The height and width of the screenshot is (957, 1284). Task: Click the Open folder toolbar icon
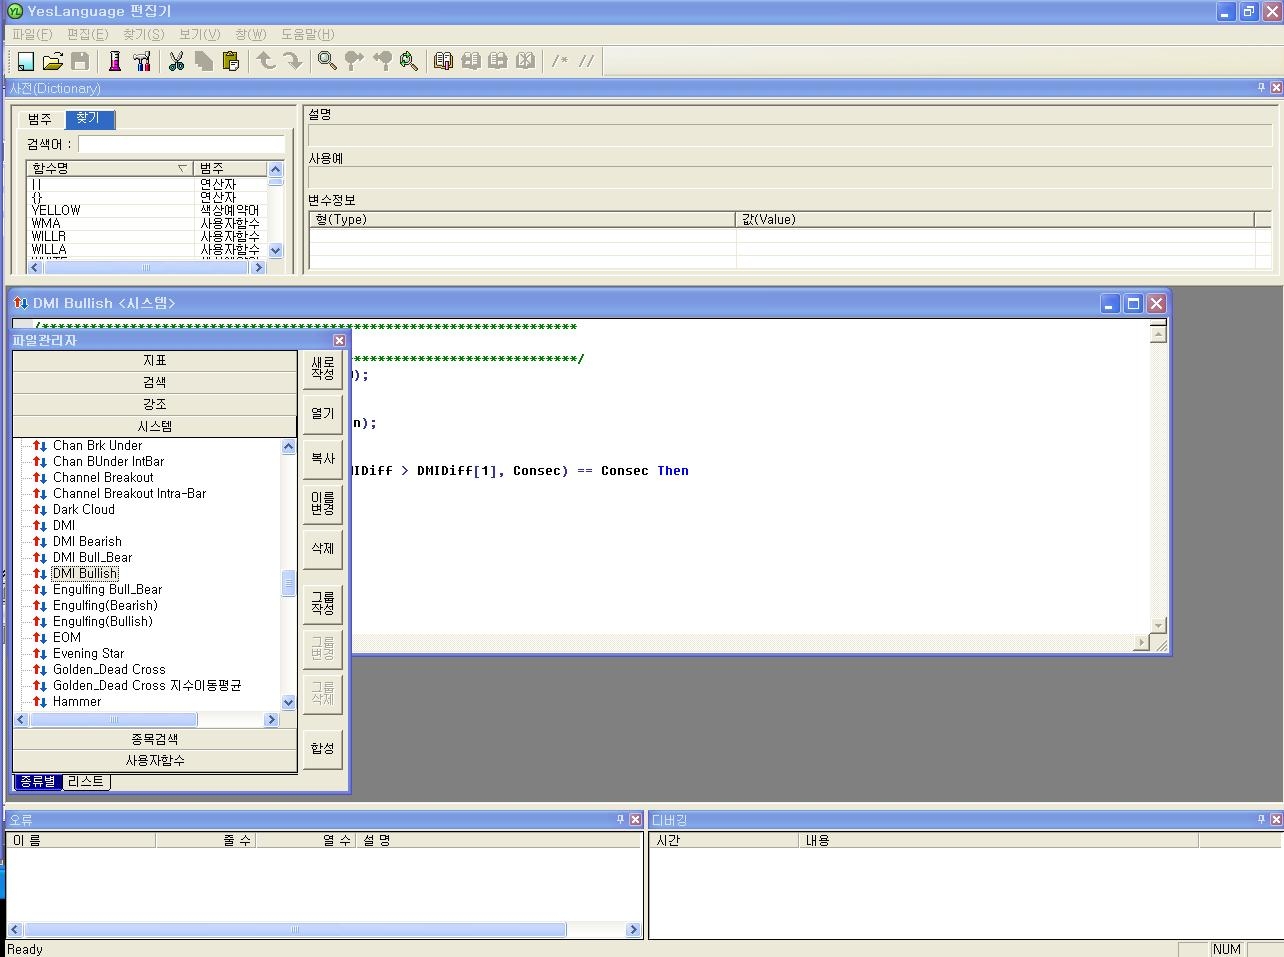click(x=53, y=61)
